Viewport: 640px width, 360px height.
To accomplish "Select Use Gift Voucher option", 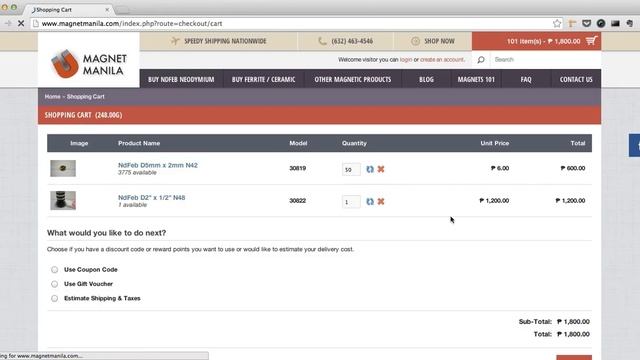I will 55,284.
